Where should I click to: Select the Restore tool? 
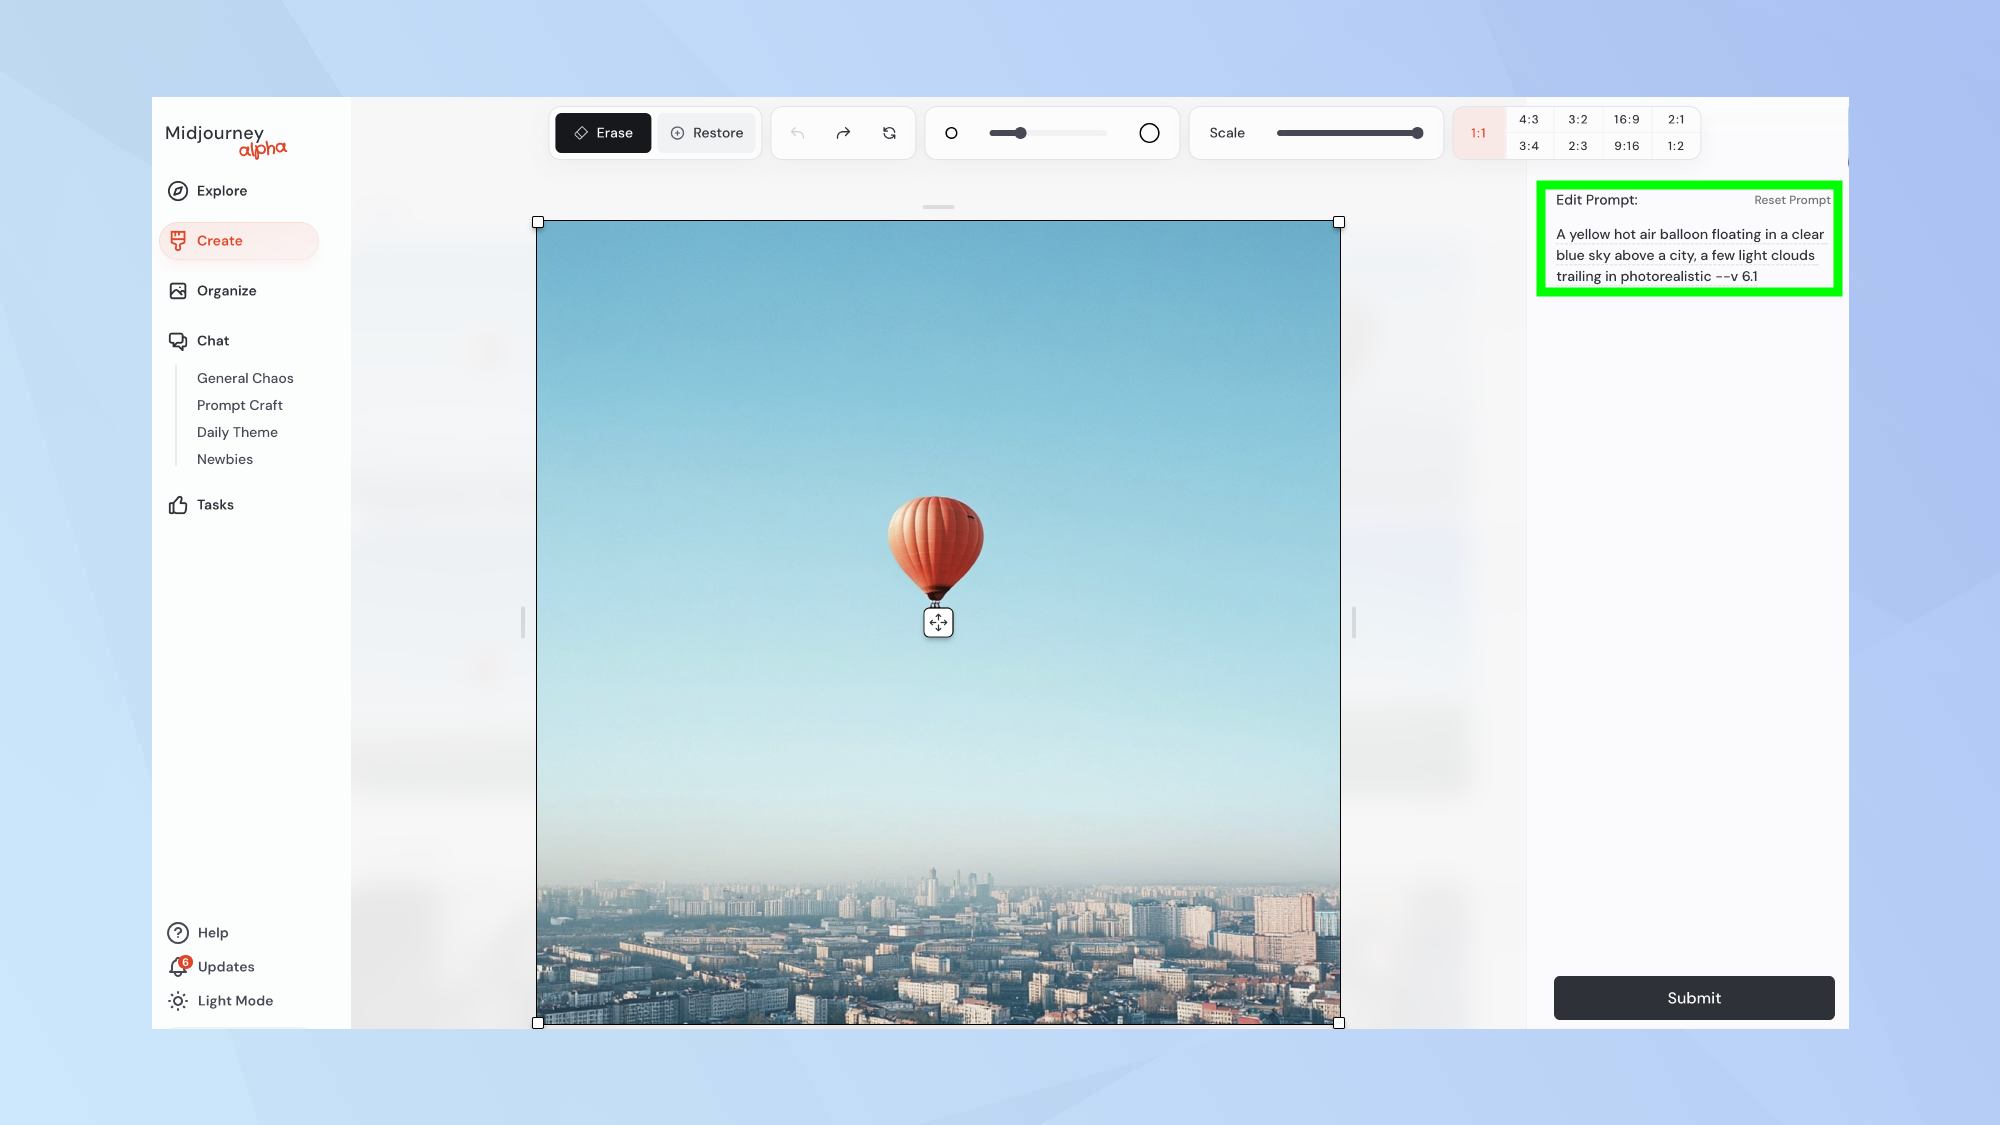[x=707, y=132]
